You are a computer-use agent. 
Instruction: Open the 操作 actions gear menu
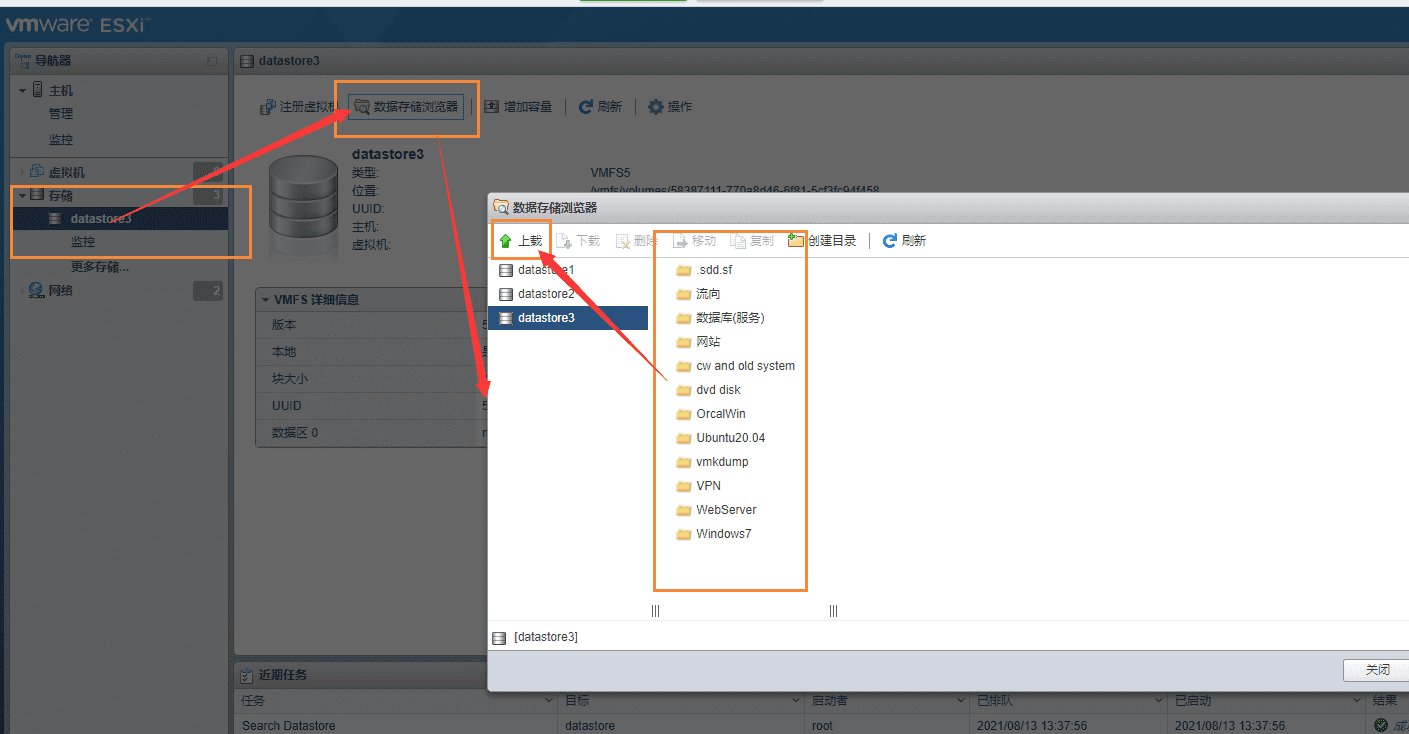pyautogui.click(x=670, y=107)
